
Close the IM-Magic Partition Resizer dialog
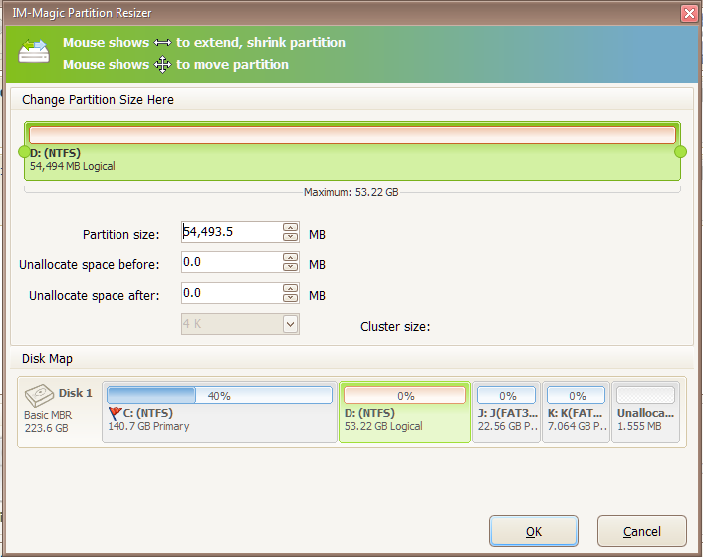690,13
